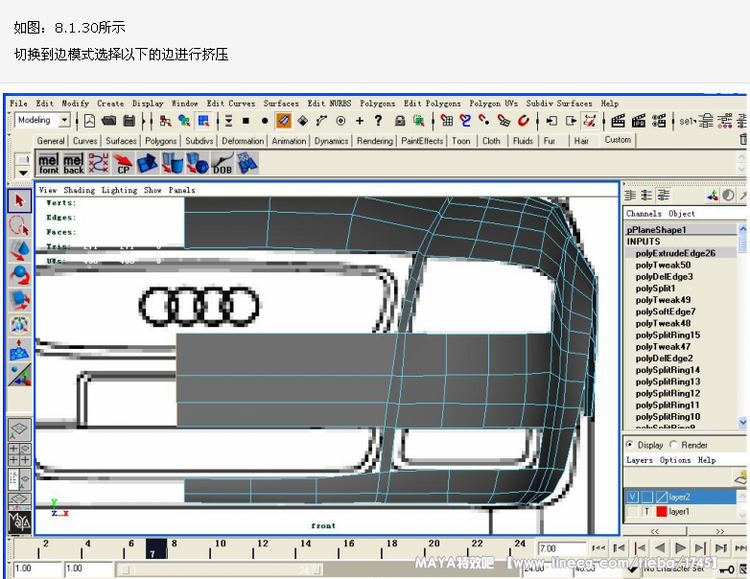This screenshot has width=750, height=579.
Task: Click the 'mel back' shelf button
Action: pos(74,163)
